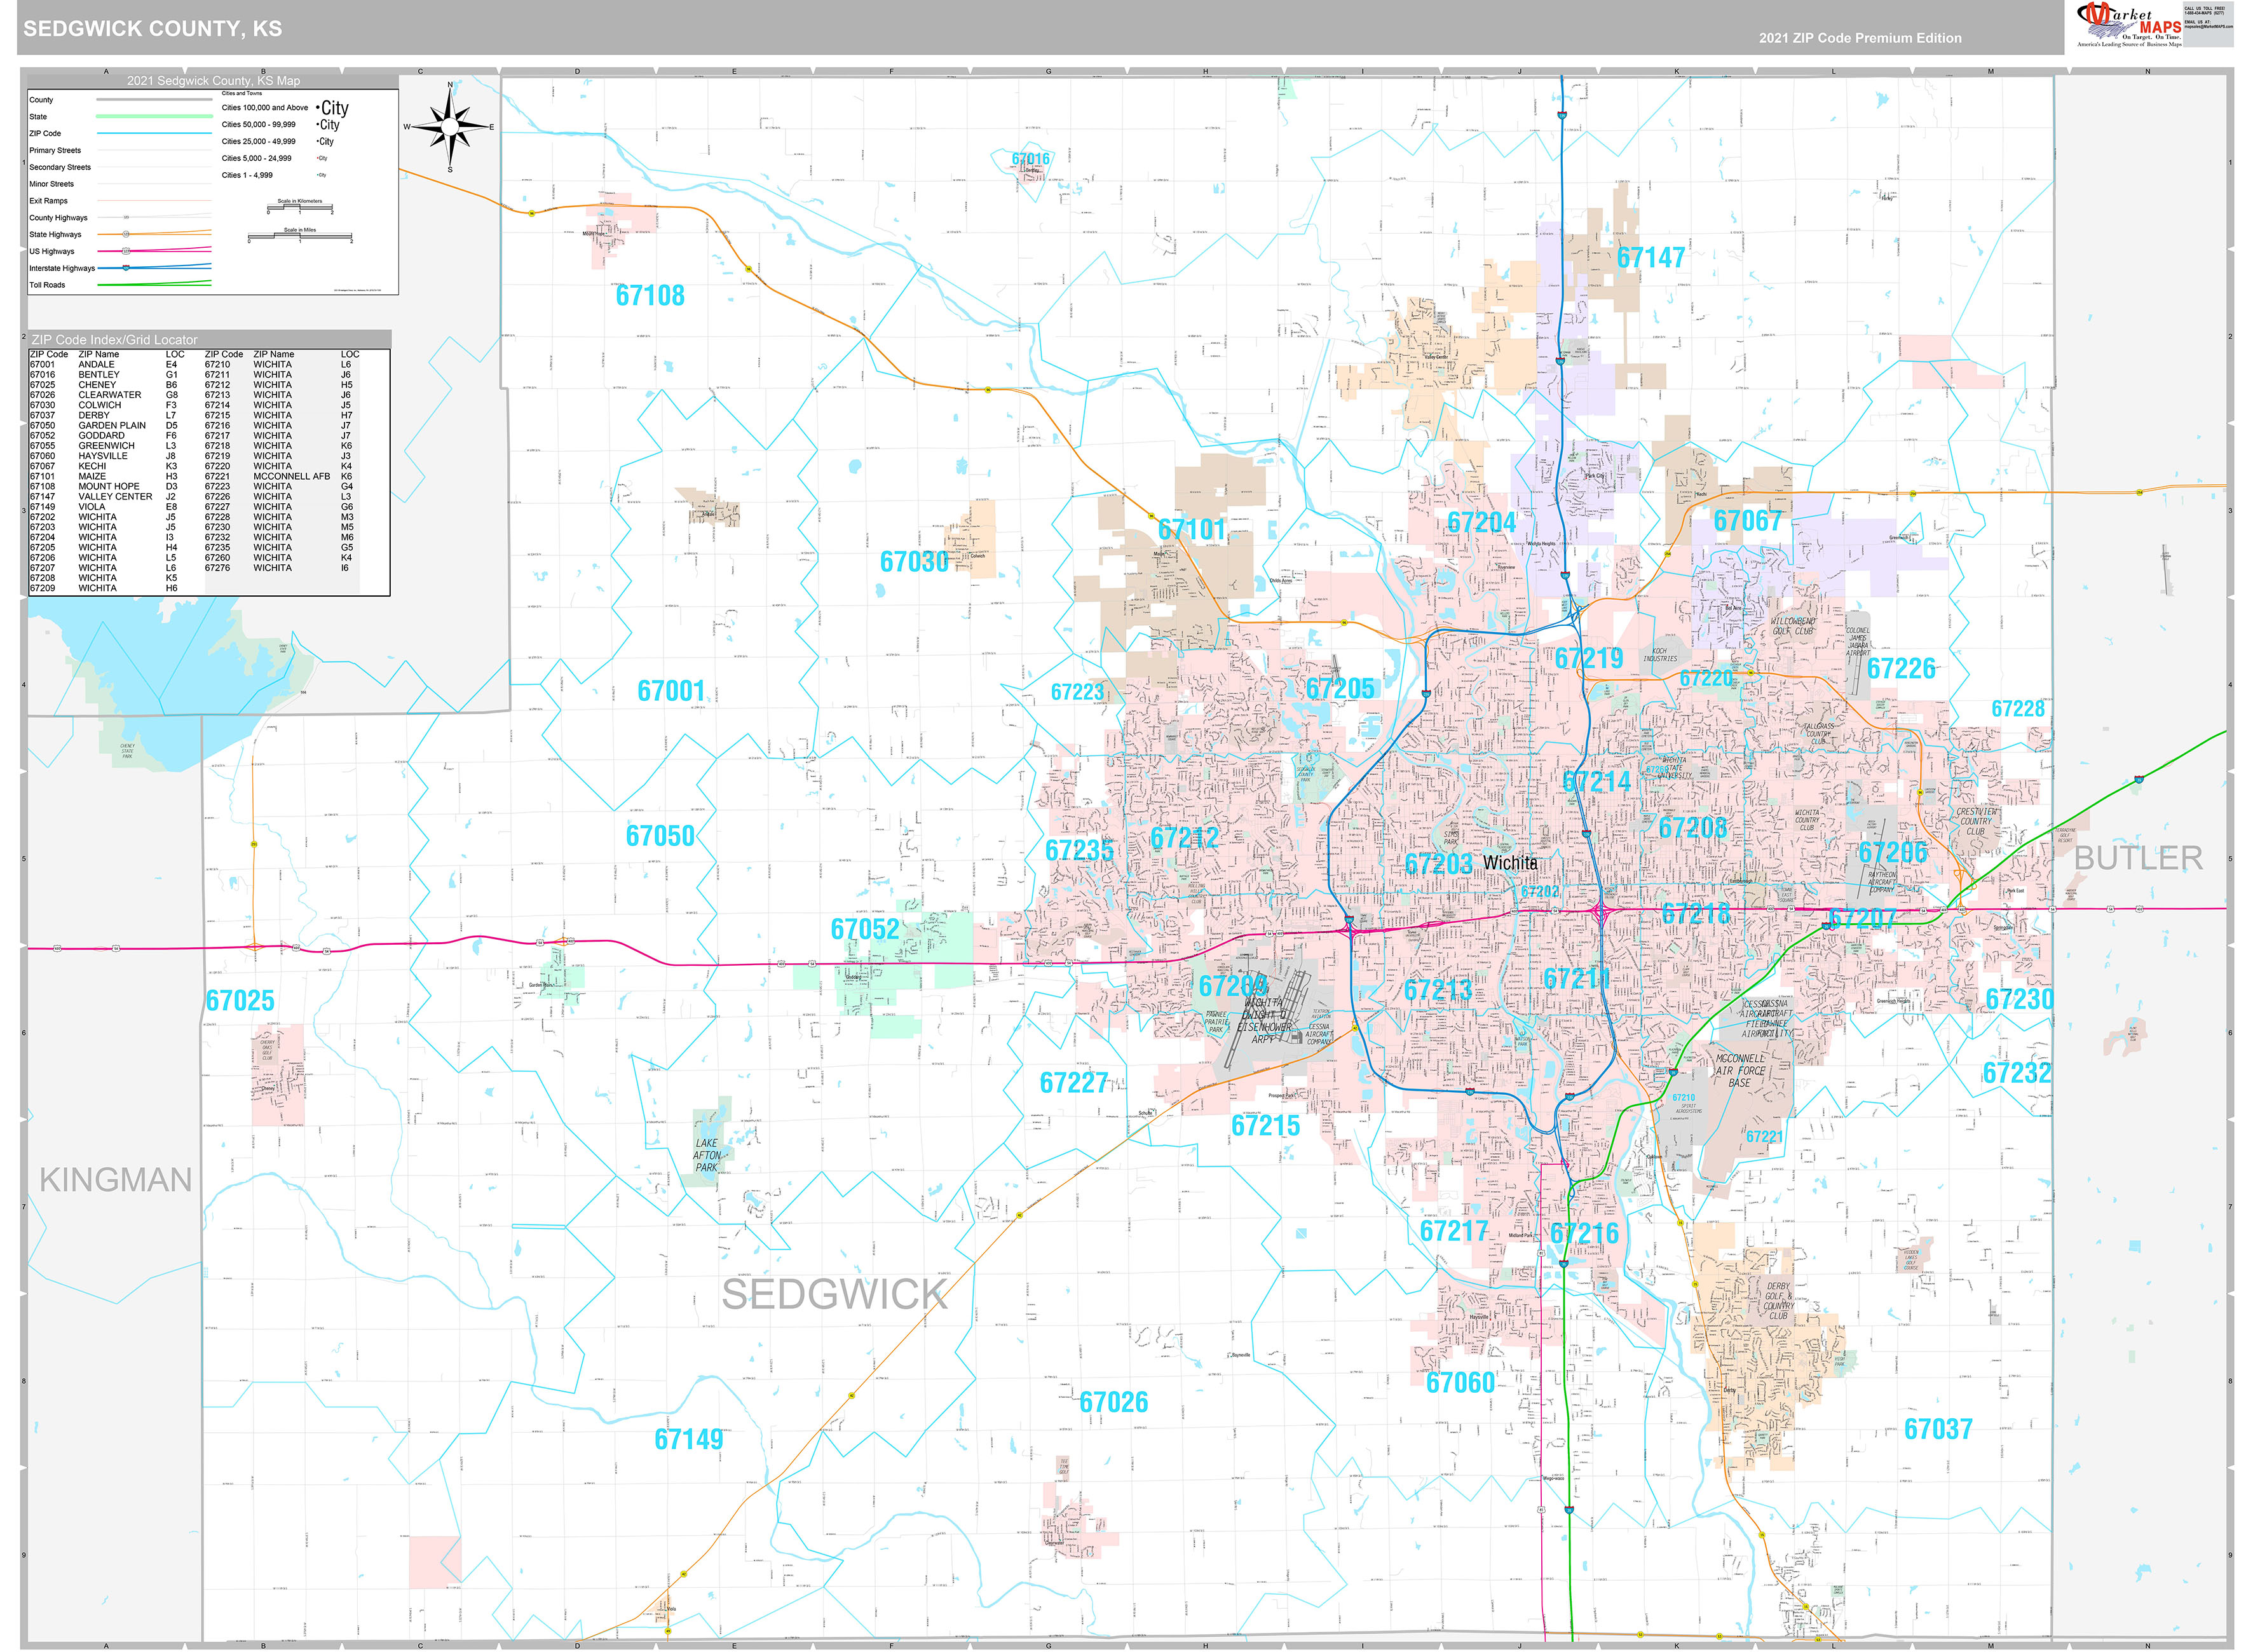The height and width of the screenshot is (1652, 2253).
Task: Click the 'Scale in Miles' bar
Action: [x=300, y=236]
